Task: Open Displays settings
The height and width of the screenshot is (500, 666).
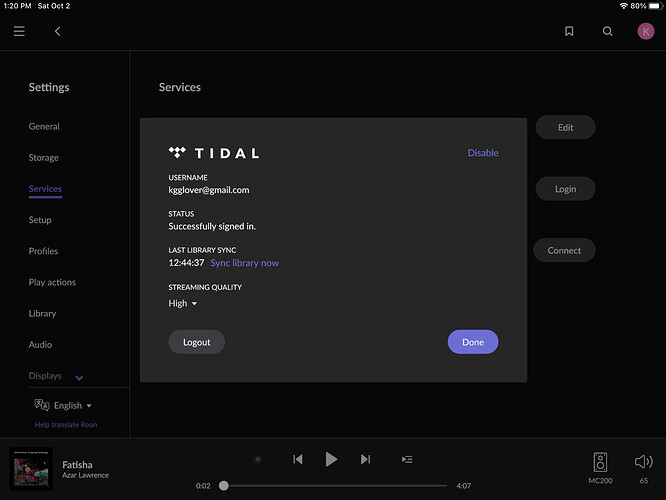Action: pos(45,376)
